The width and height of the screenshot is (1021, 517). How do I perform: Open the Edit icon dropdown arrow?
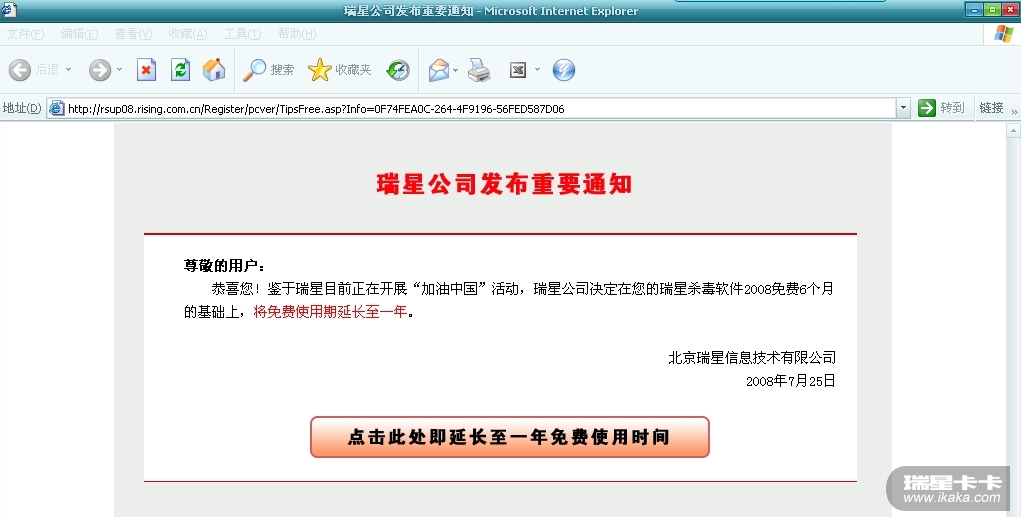[537, 70]
